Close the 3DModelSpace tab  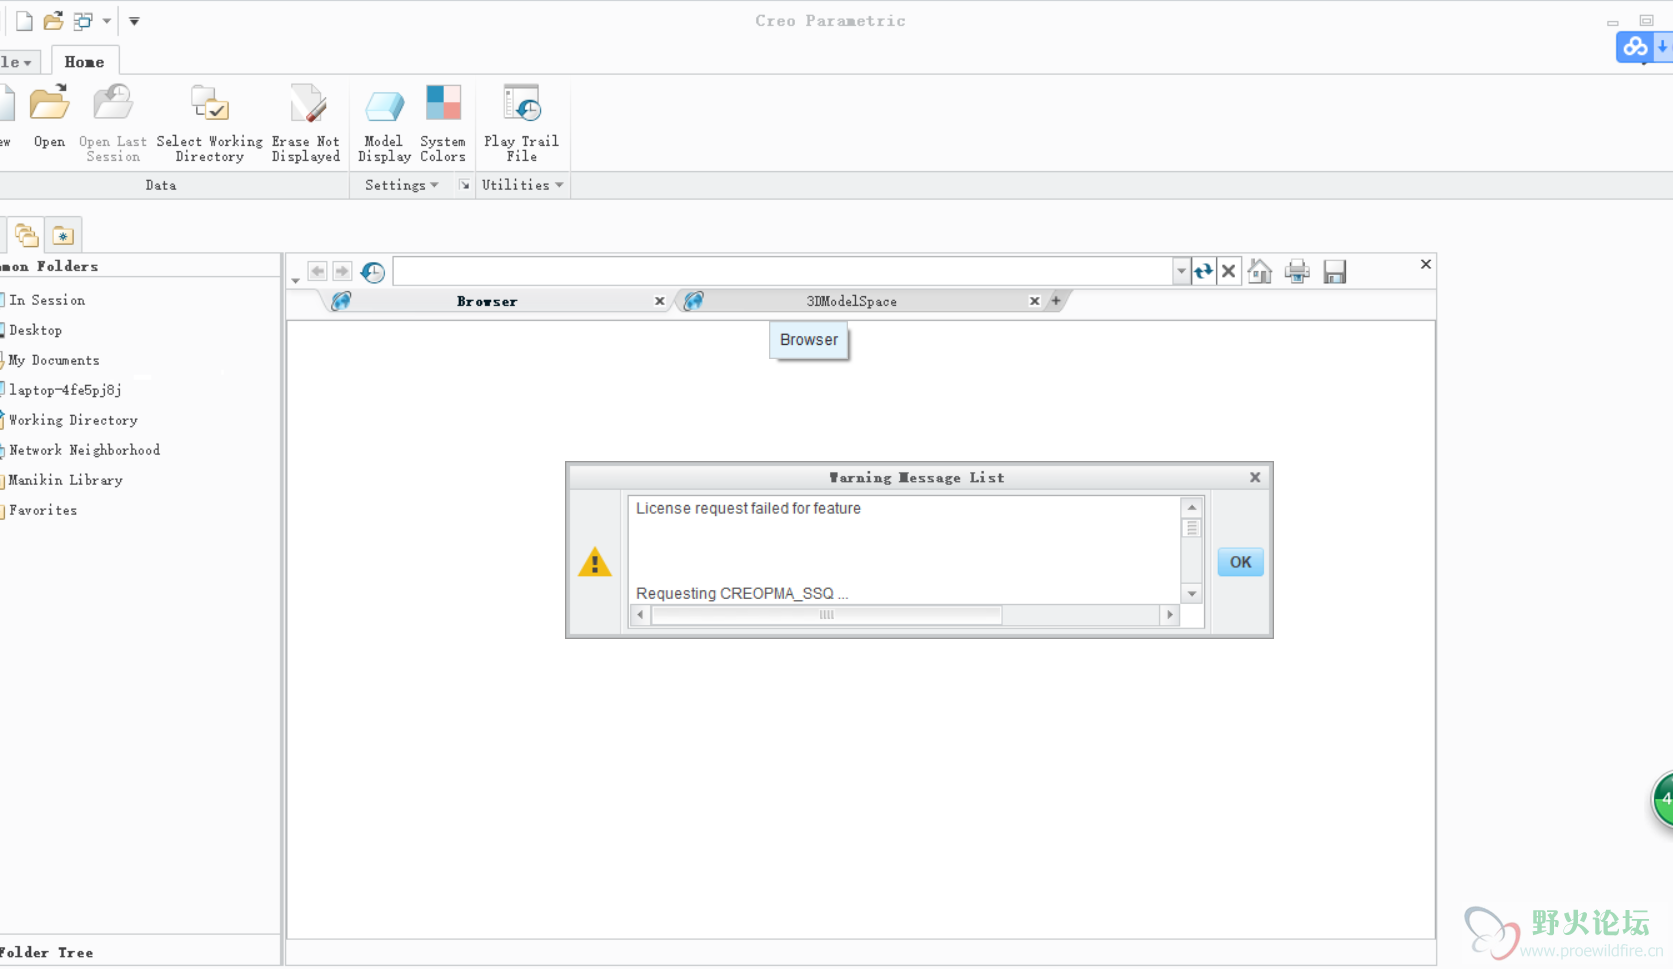[1035, 301]
